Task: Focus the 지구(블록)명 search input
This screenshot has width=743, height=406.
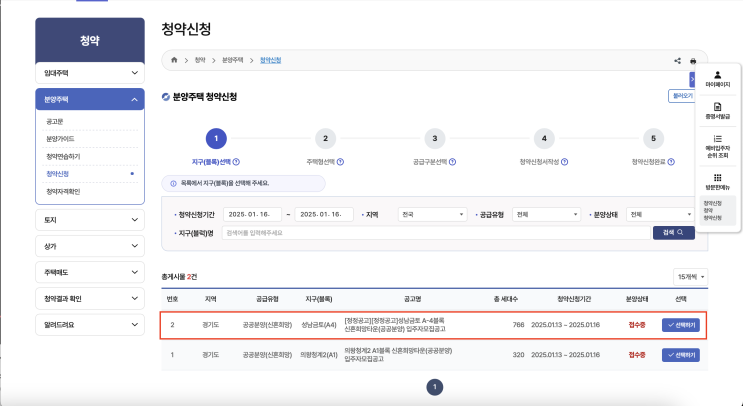Action: 436,233
